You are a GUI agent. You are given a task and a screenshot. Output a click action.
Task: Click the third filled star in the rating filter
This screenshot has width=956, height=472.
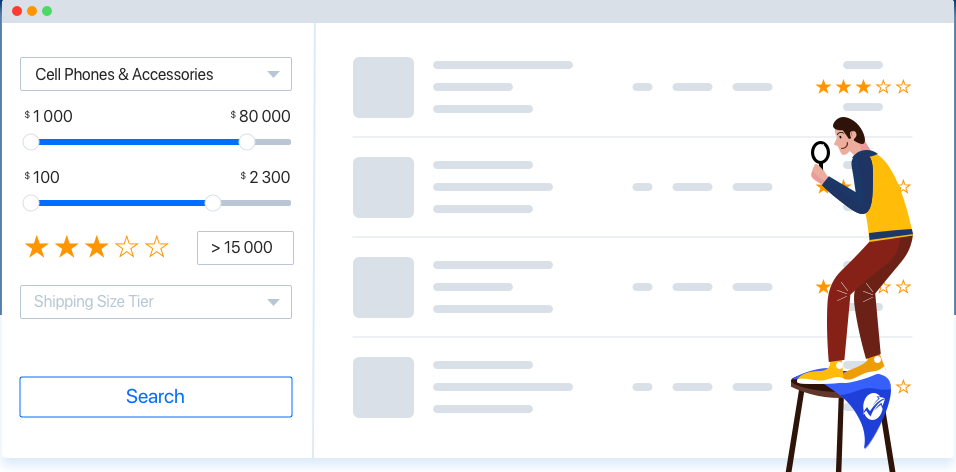(x=97, y=247)
